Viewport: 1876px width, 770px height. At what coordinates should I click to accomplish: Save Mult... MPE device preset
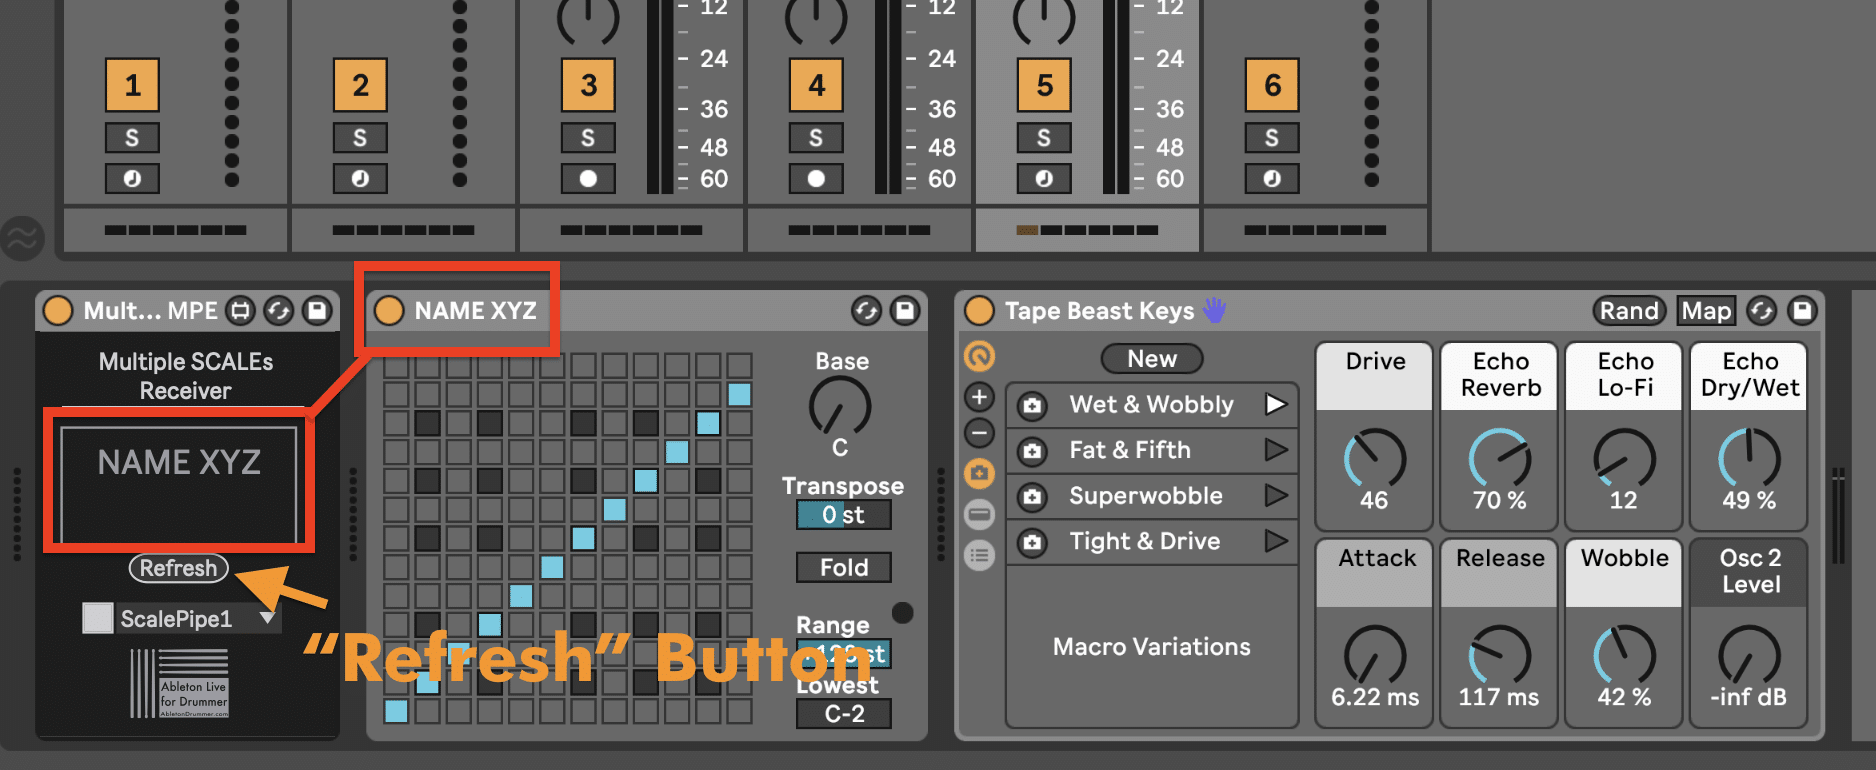(317, 311)
